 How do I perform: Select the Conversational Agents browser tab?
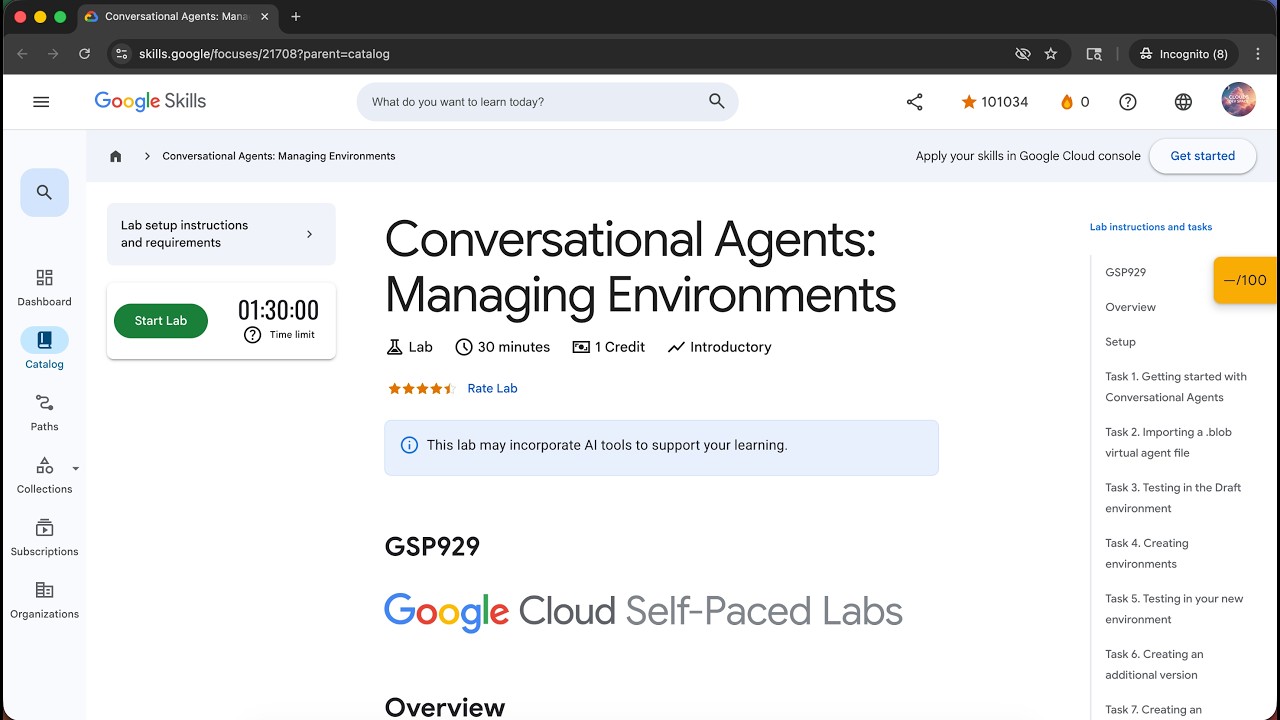[x=175, y=17]
